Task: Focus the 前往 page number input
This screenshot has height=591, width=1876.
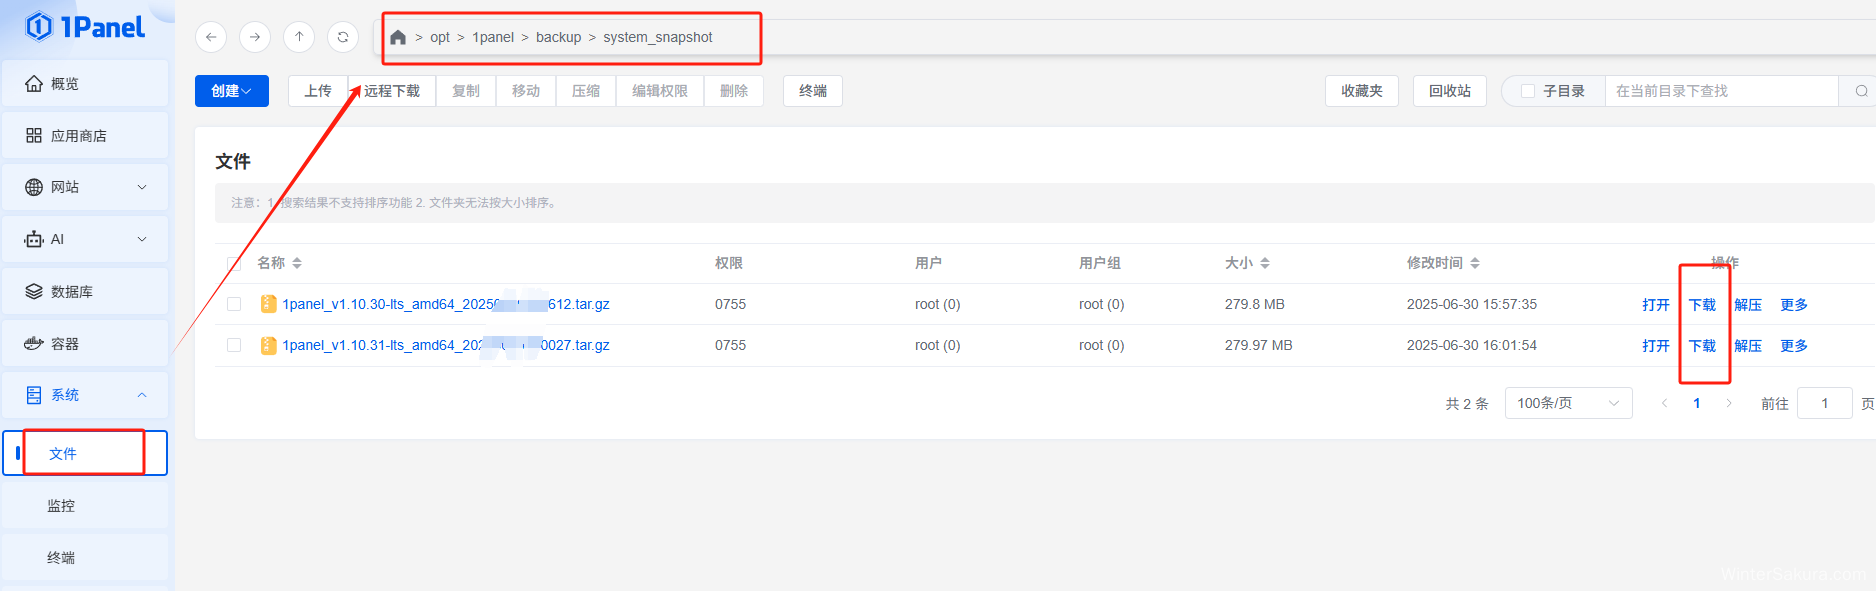Action: [x=1824, y=403]
